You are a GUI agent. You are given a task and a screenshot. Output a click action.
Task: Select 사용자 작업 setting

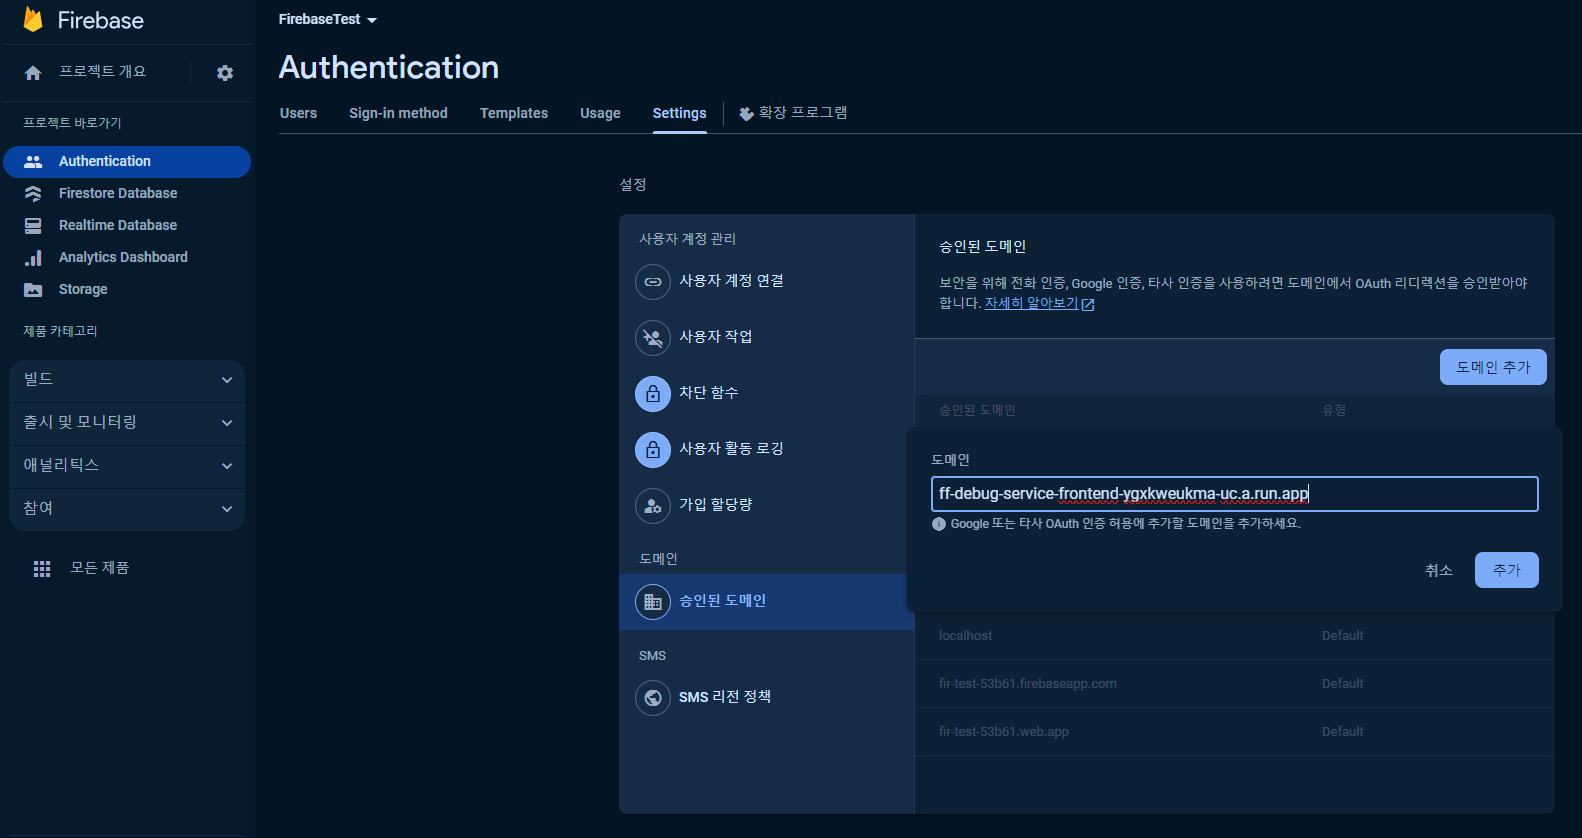tap(767, 338)
